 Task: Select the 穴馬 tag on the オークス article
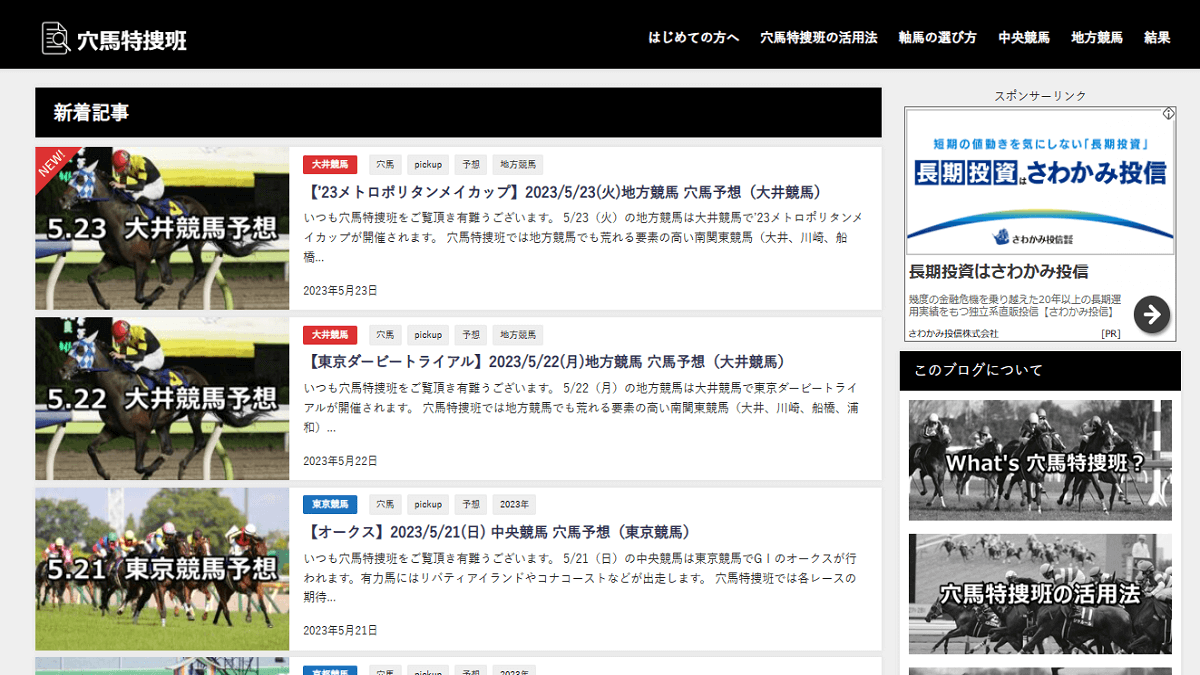[x=385, y=505]
